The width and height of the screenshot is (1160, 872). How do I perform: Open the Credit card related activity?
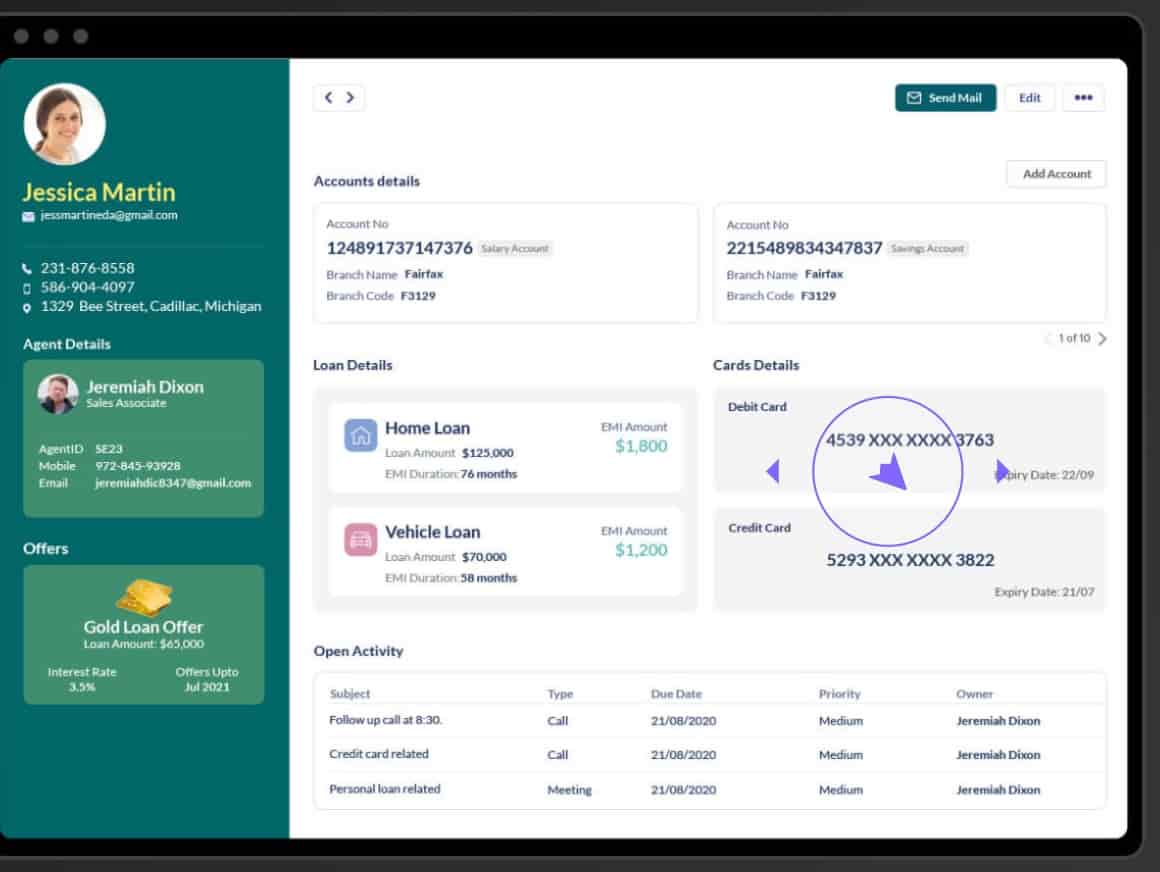(379, 754)
